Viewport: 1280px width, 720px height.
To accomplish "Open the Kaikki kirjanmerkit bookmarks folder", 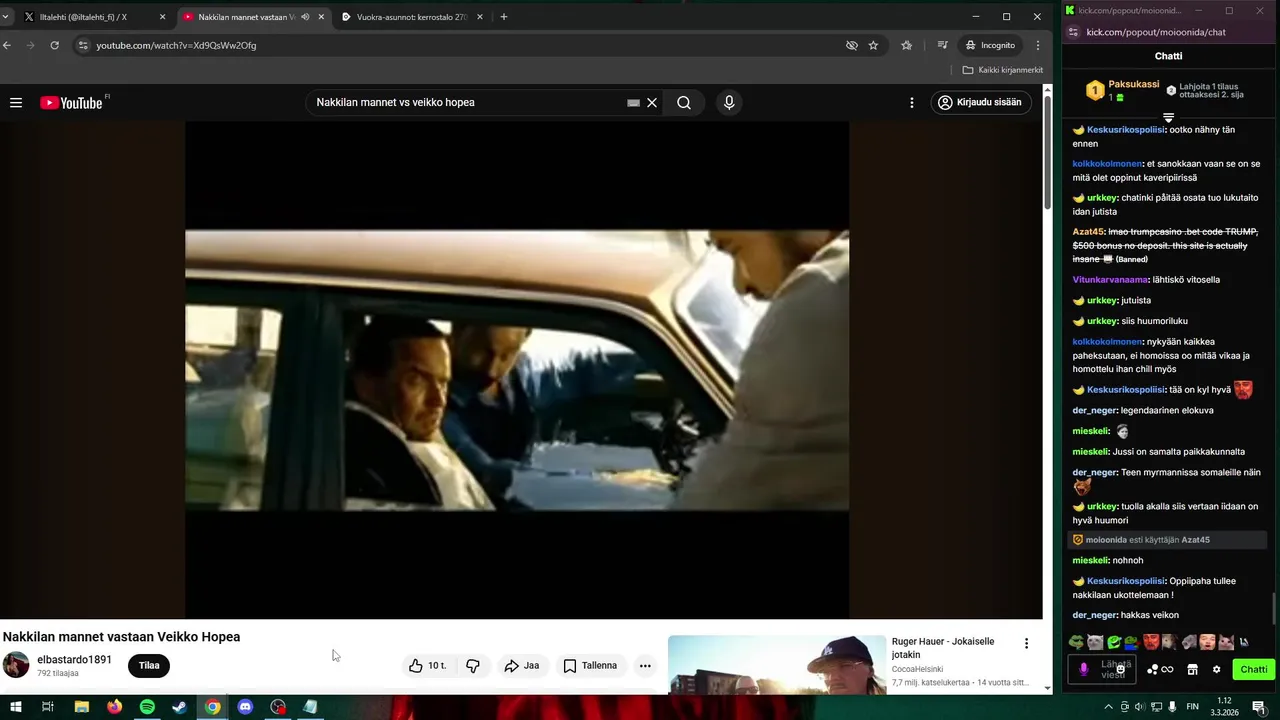I will point(1002,70).
